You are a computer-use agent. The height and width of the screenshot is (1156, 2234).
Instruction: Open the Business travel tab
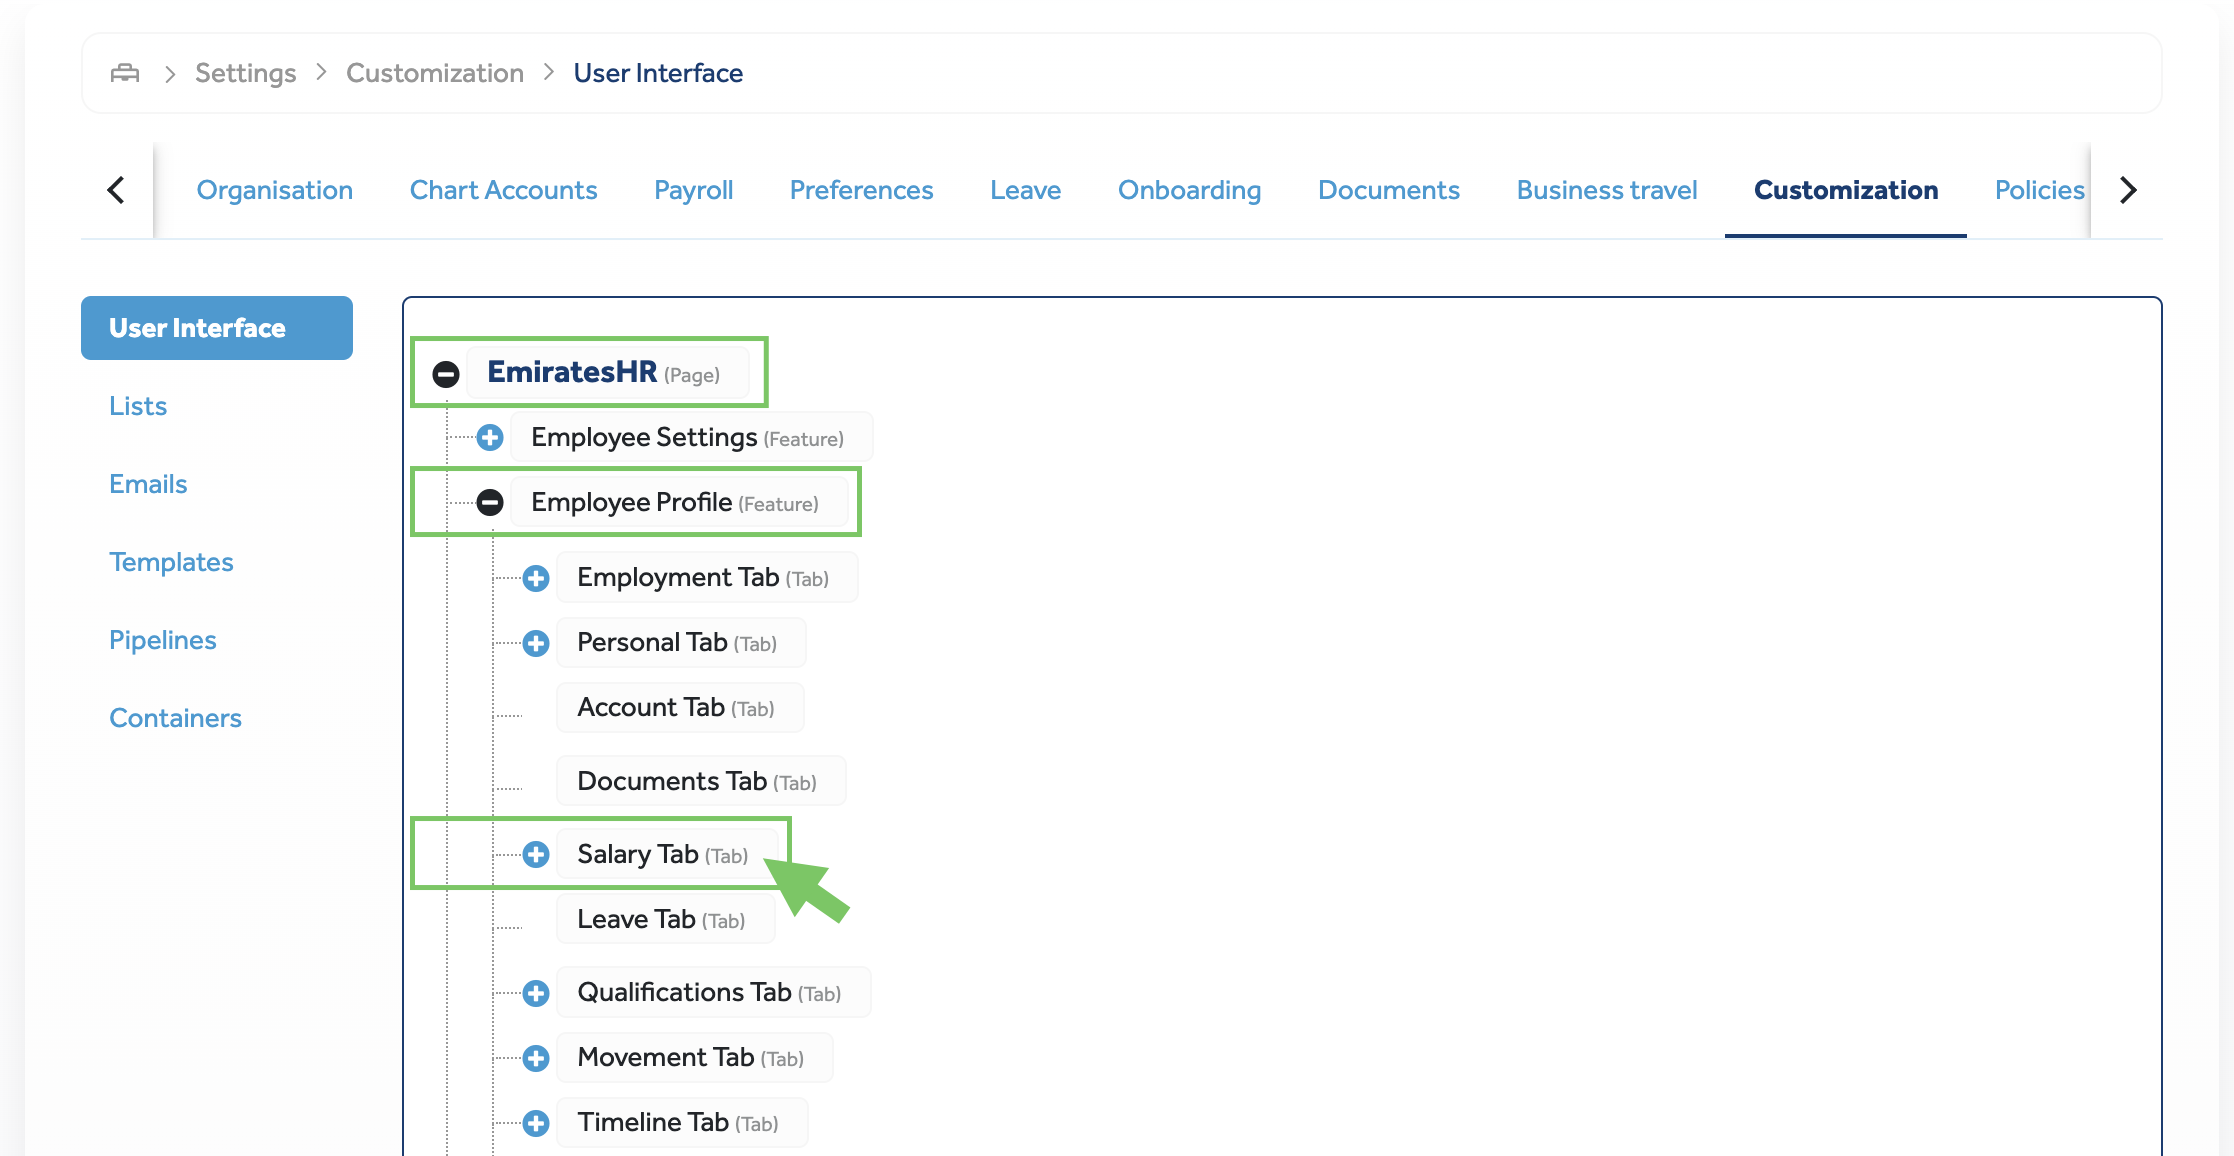coord(1607,190)
